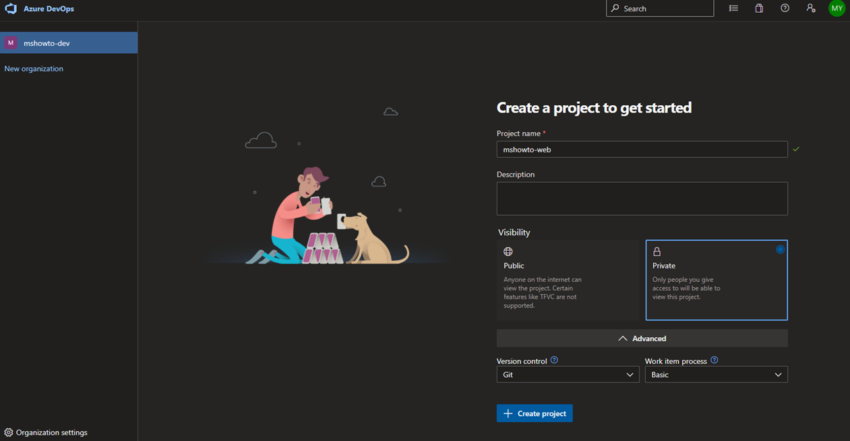This screenshot has width=850, height=441.
Task: Click the Description text area
Action: coord(641,198)
